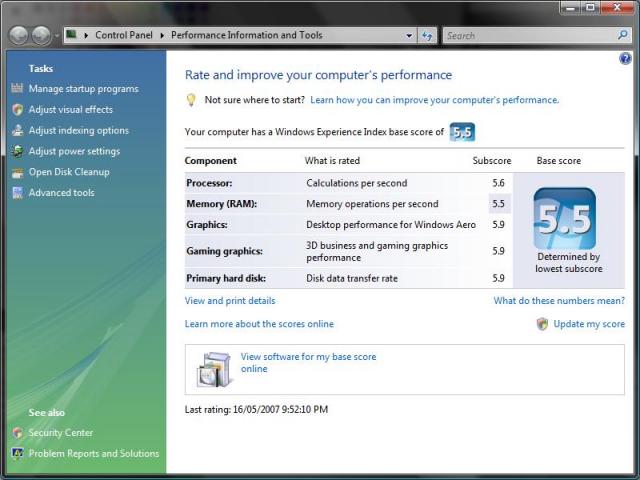Click Update my score link
The image size is (640, 480).
pyautogui.click(x=589, y=324)
